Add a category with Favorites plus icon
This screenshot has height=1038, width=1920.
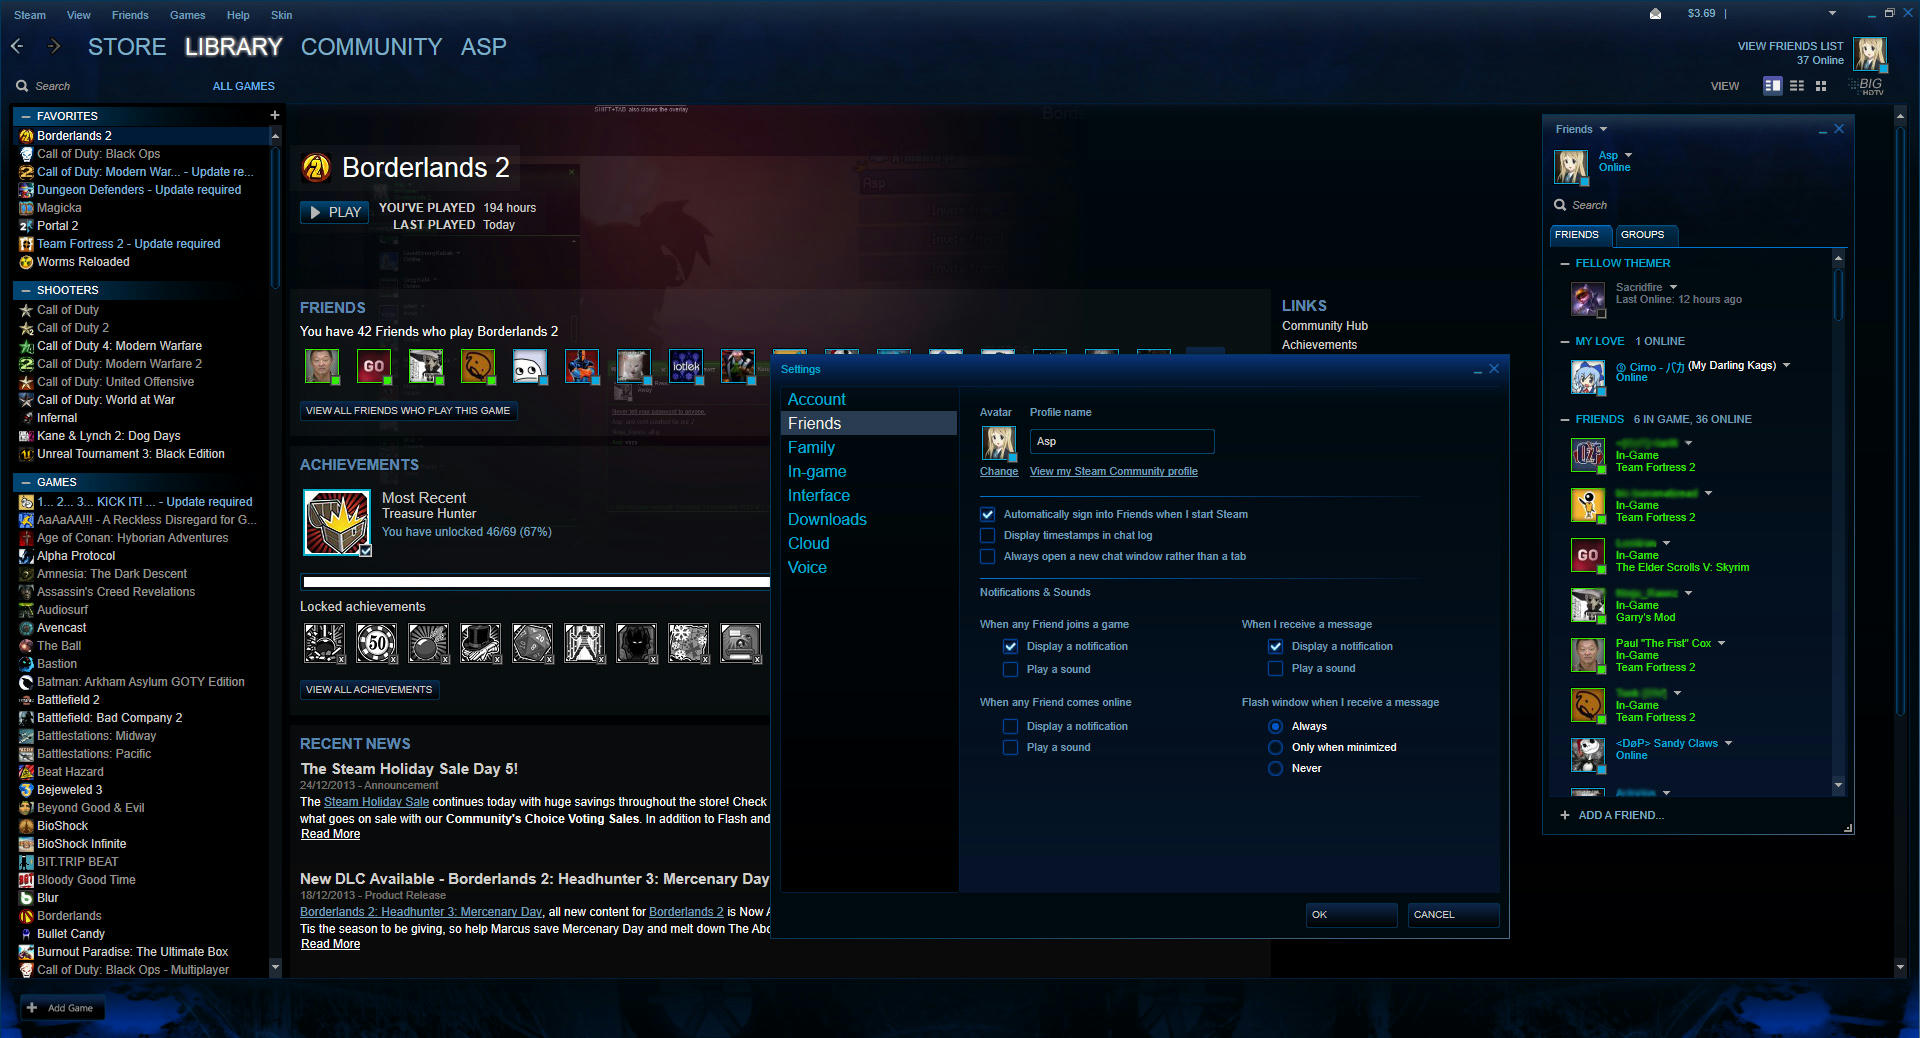274,115
